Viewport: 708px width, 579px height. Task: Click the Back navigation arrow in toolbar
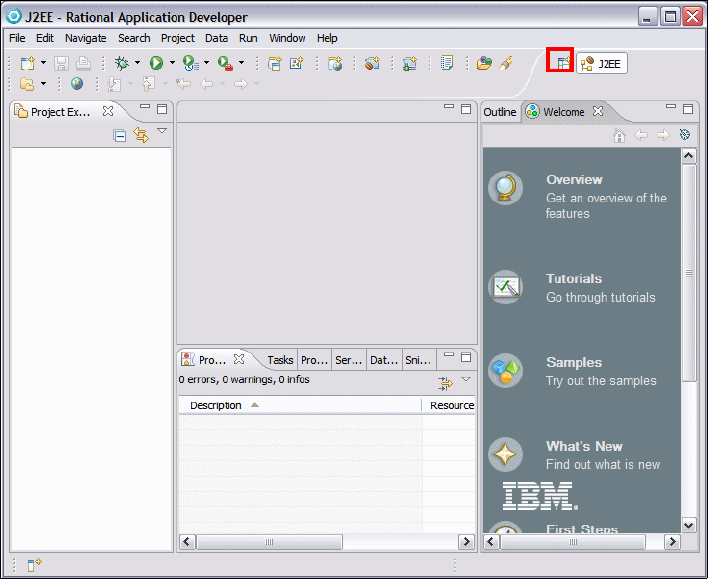pos(206,84)
